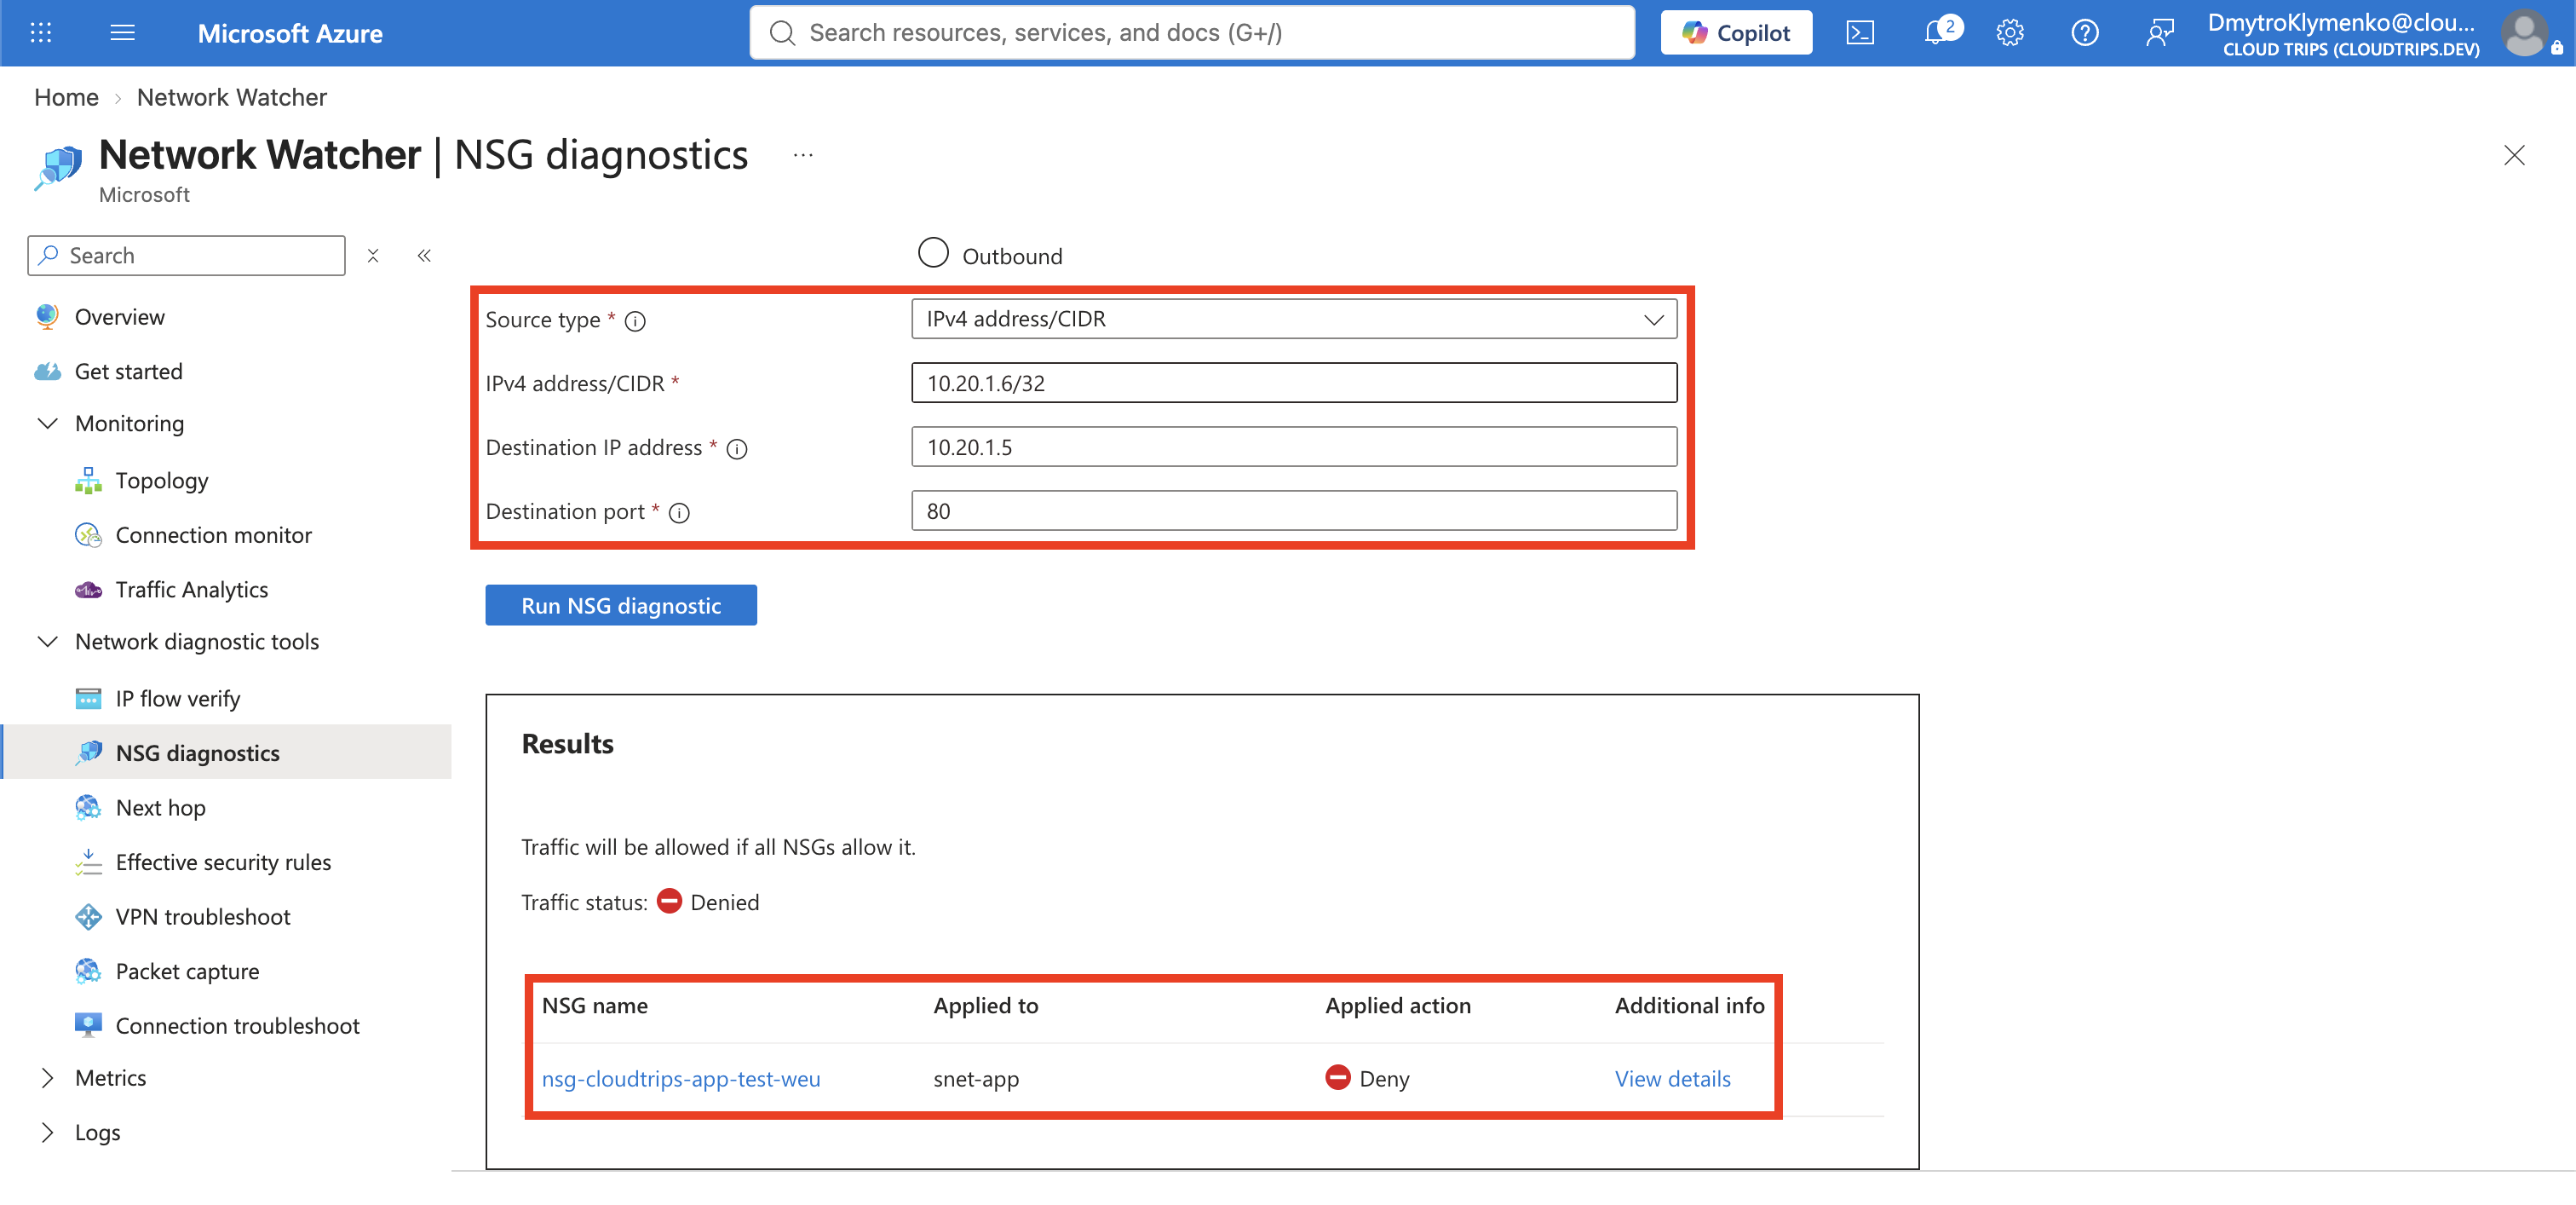Focus the sidebar Search box
Image resolution: width=2576 pixels, height=1205 pixels.
[186, 256]
